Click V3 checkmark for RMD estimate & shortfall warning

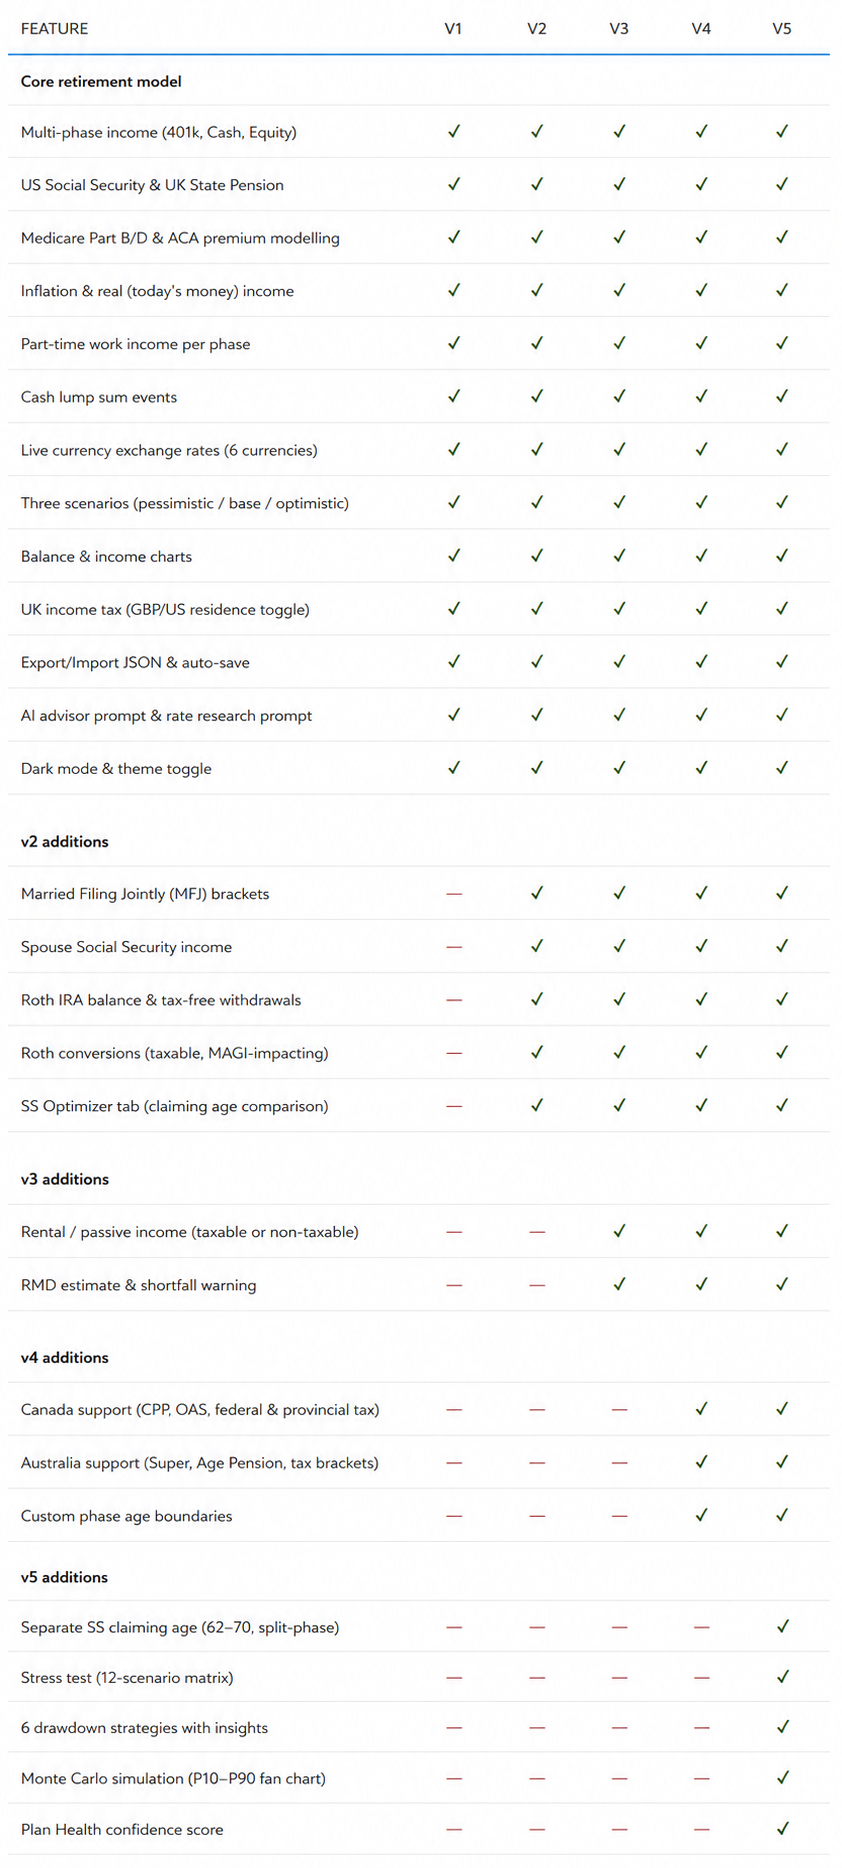(619, 1283)
